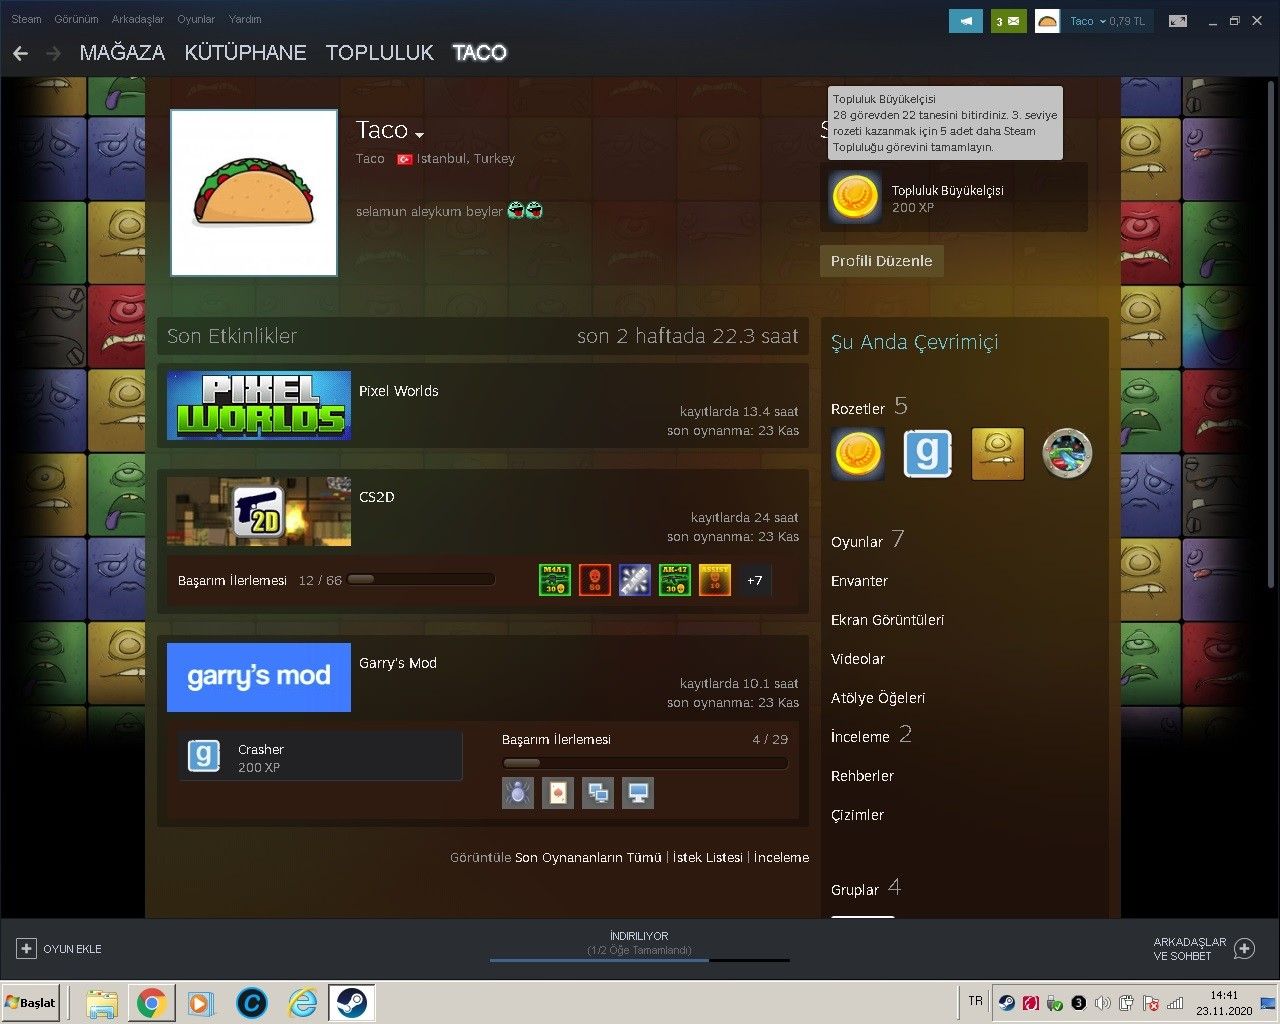Click the large taco profile picture
Viewport: 1280px width, 1024px height.
coord(254,193)
